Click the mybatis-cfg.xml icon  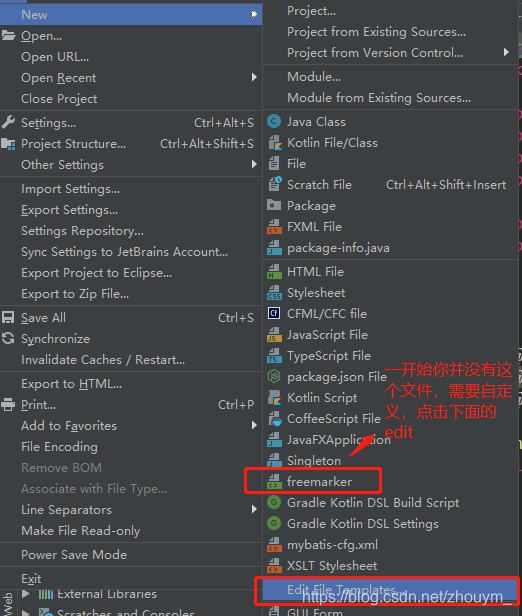274,545
